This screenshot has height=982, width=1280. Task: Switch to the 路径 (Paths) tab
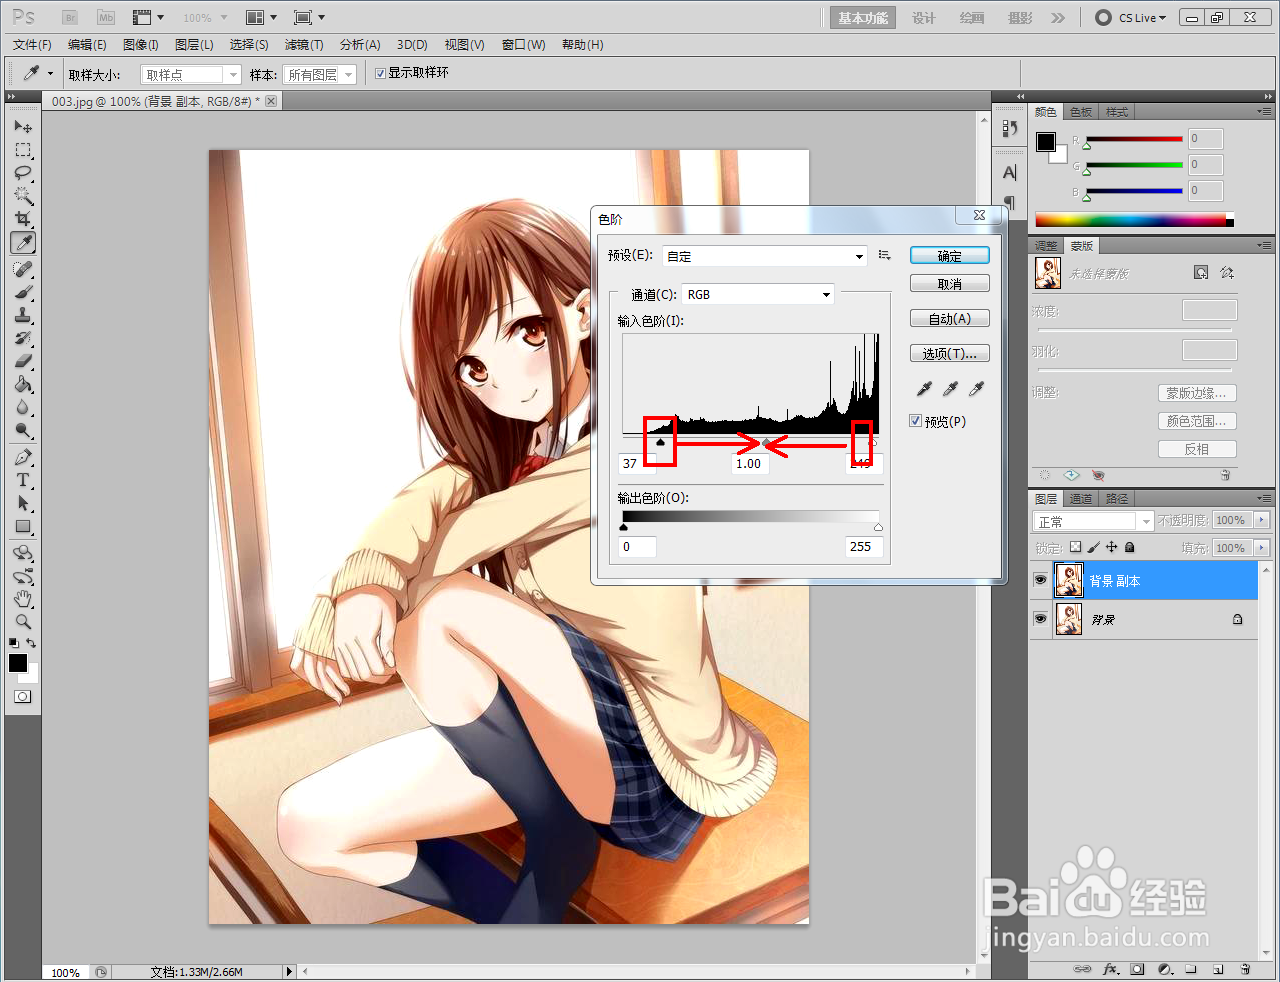(x=1117, y=498)
